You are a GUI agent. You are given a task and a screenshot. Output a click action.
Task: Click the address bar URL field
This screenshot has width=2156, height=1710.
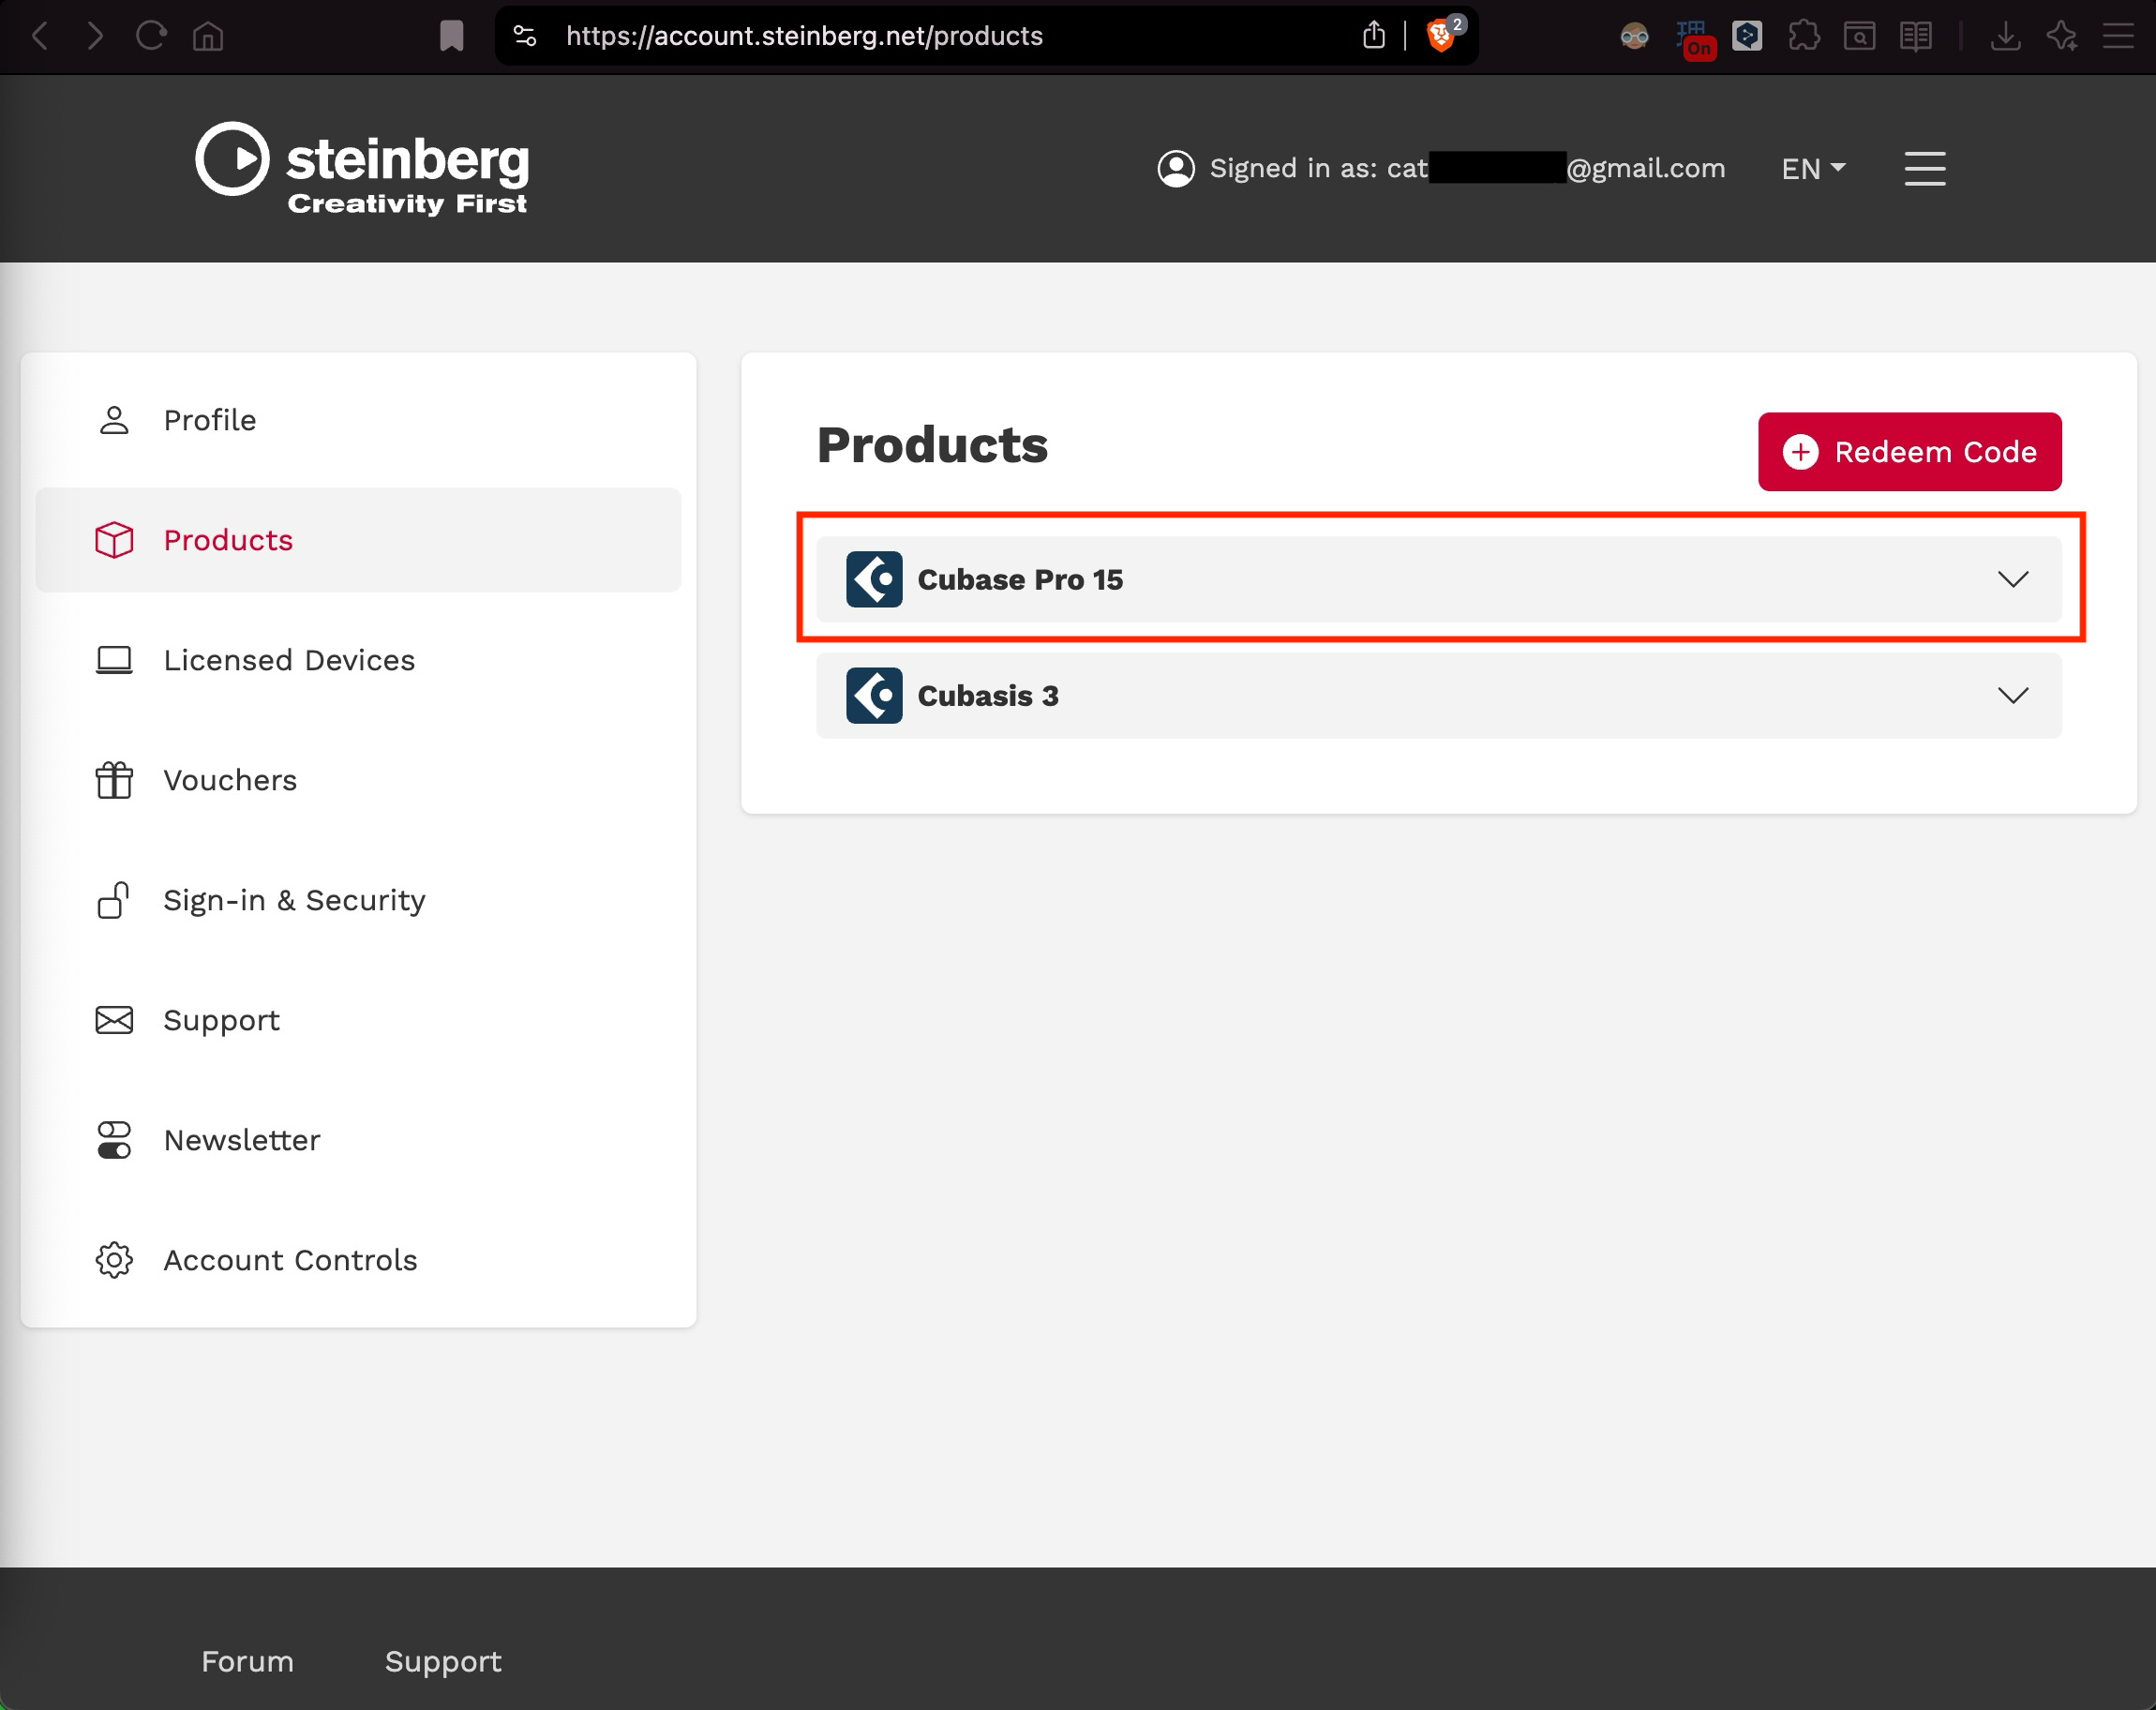coord(805,35)
